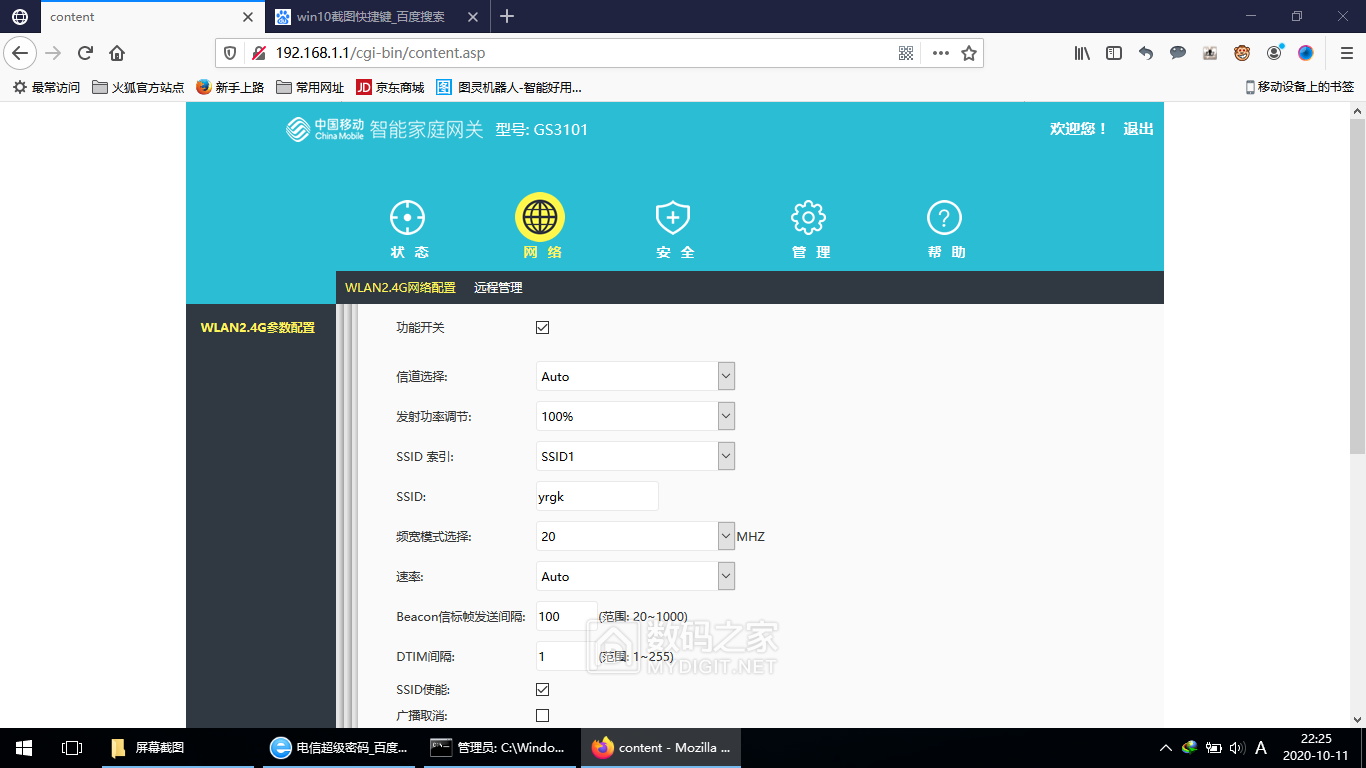Open the 发射功率调节 100% dropdown
1366x768 pixels.
636,416
